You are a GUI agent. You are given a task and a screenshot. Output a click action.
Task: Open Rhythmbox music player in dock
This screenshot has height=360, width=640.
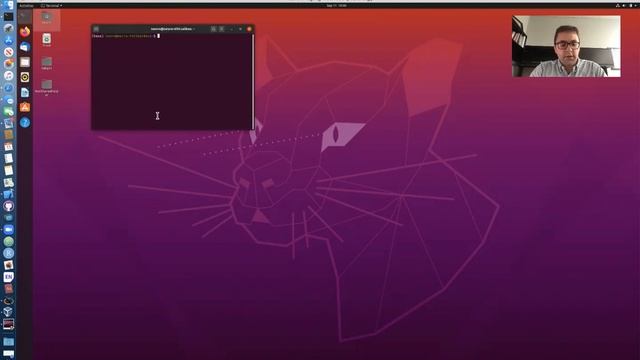click(25, 77)
